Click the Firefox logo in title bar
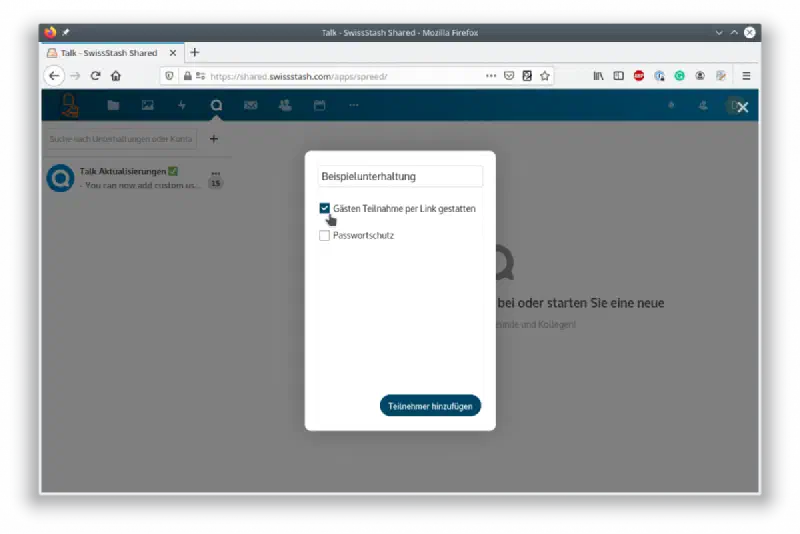Image resolution: width=800 pixels, height=534 pixels. click(50, 32)
